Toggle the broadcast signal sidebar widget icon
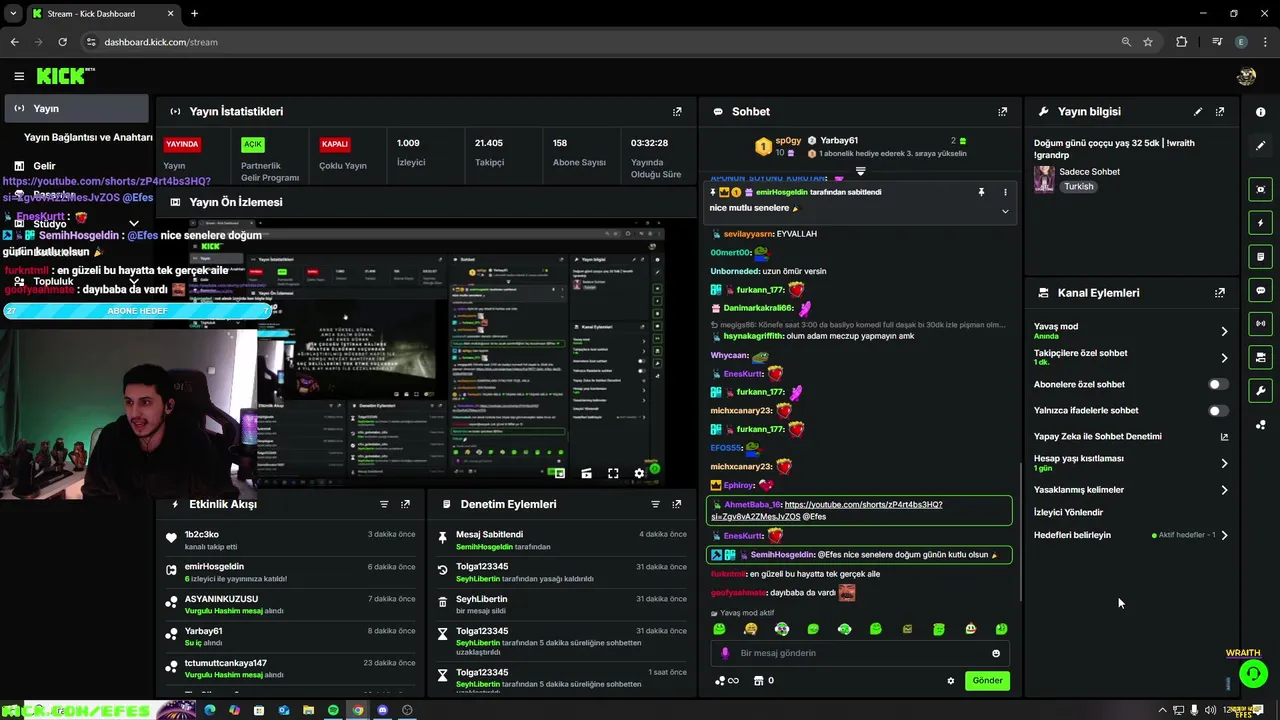 point(1260,323)
